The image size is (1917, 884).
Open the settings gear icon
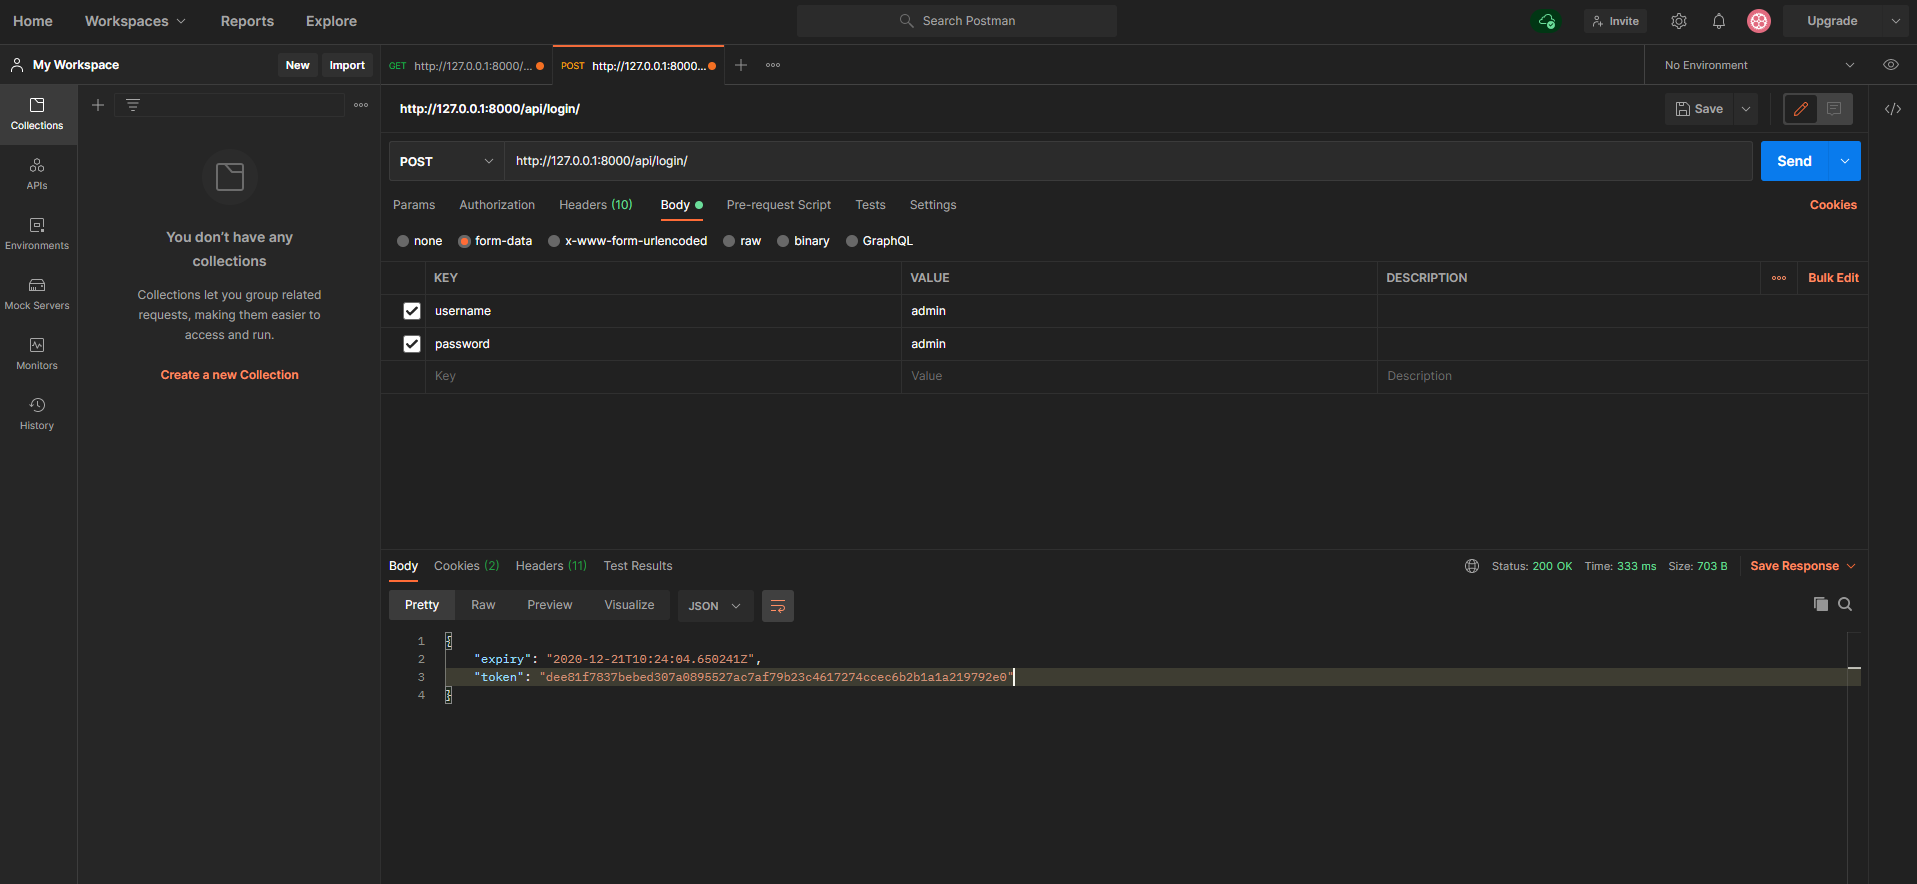1679,21
